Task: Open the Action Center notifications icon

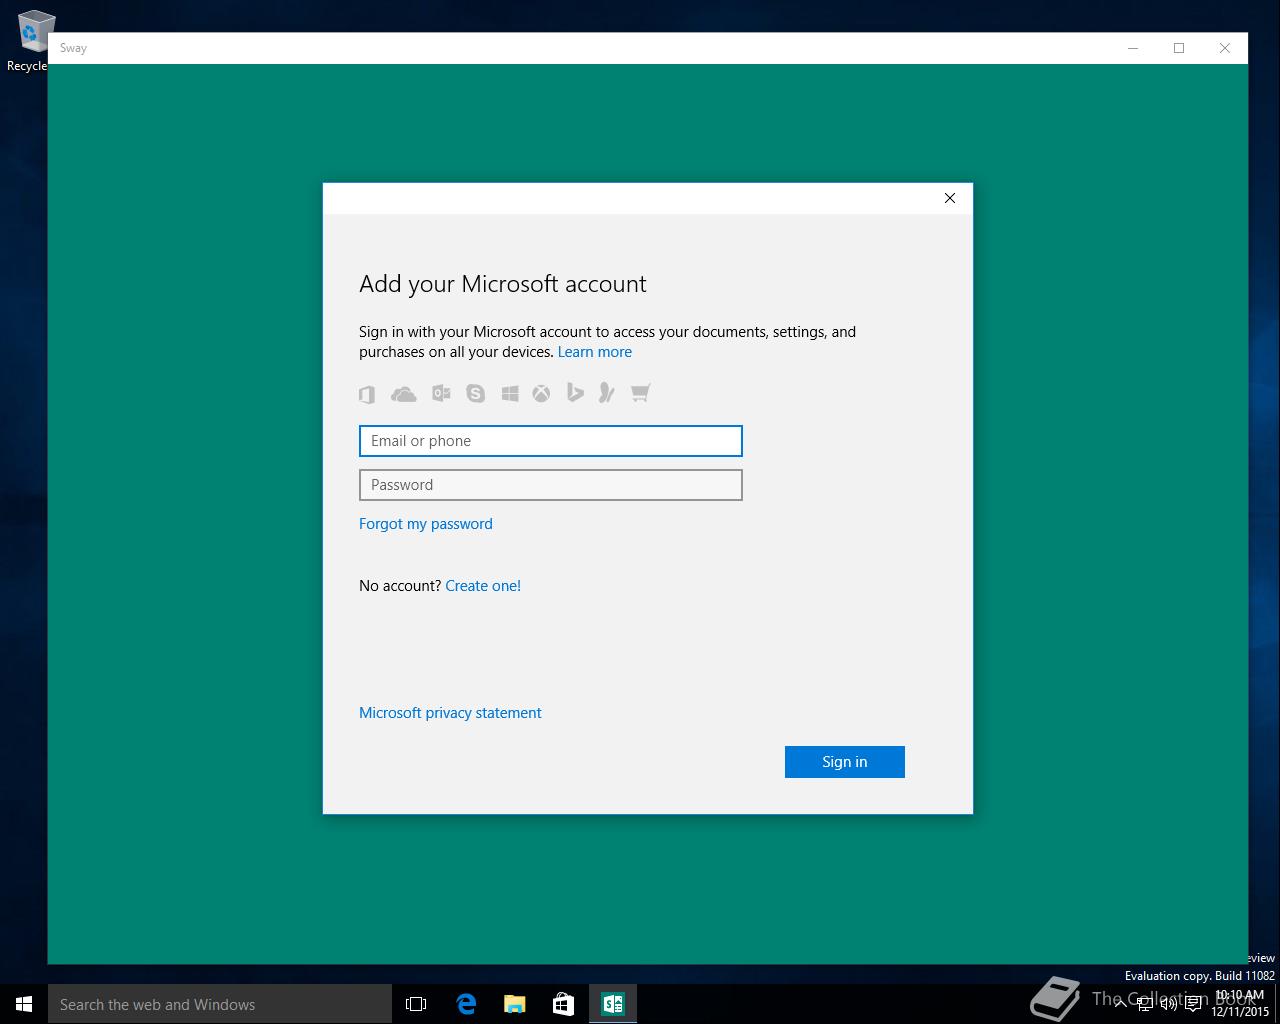Action: tap(1193, 1004)
